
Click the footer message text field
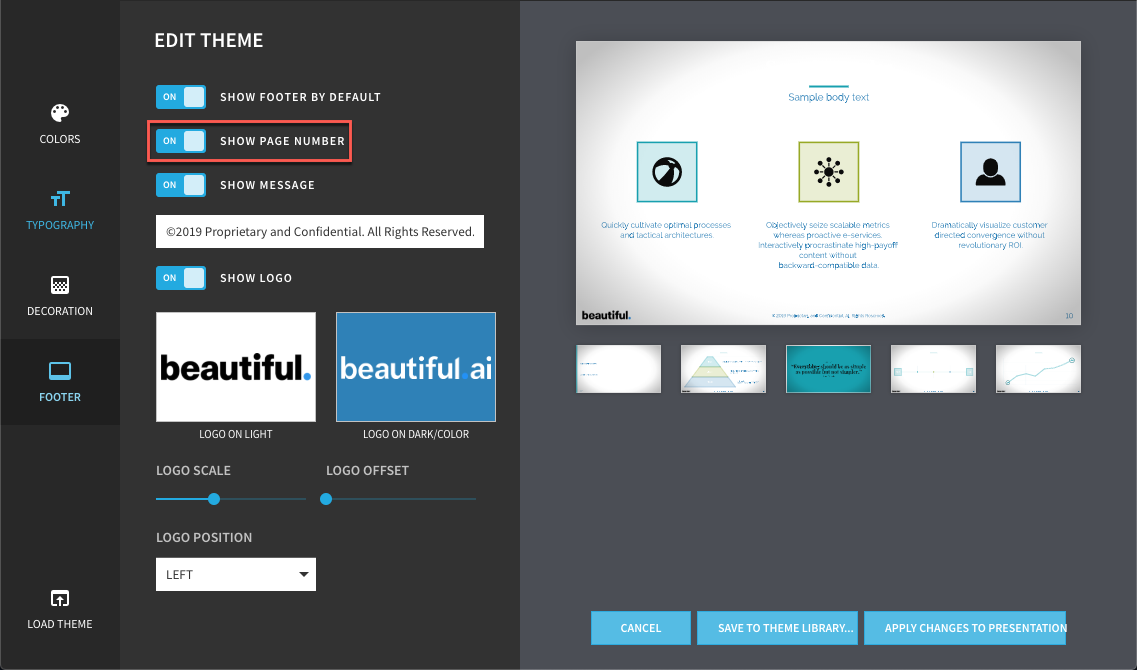coord(320,231)
